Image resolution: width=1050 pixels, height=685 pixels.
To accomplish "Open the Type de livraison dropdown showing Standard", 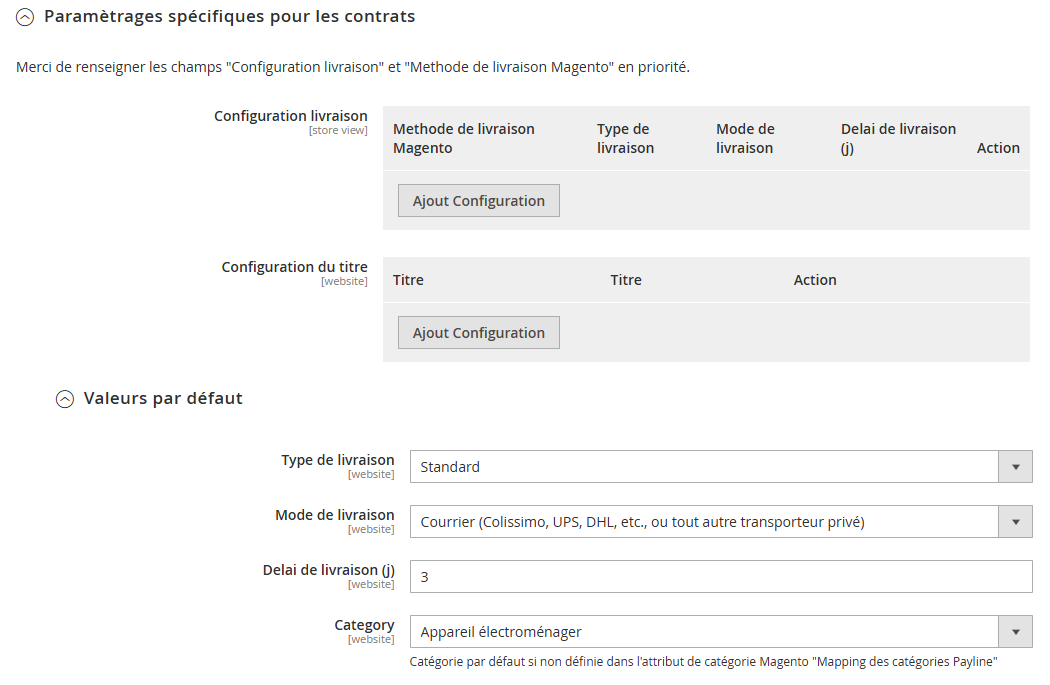I will (704, 467).
